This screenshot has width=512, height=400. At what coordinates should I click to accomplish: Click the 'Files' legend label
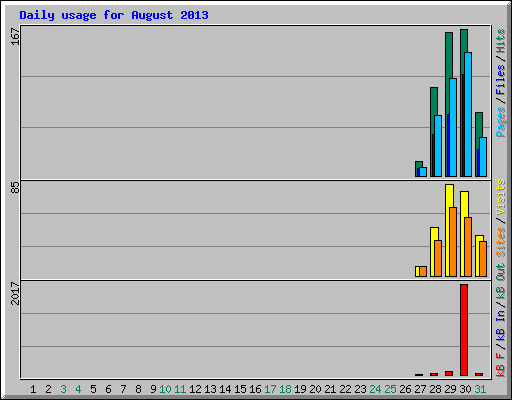[501, 80]
